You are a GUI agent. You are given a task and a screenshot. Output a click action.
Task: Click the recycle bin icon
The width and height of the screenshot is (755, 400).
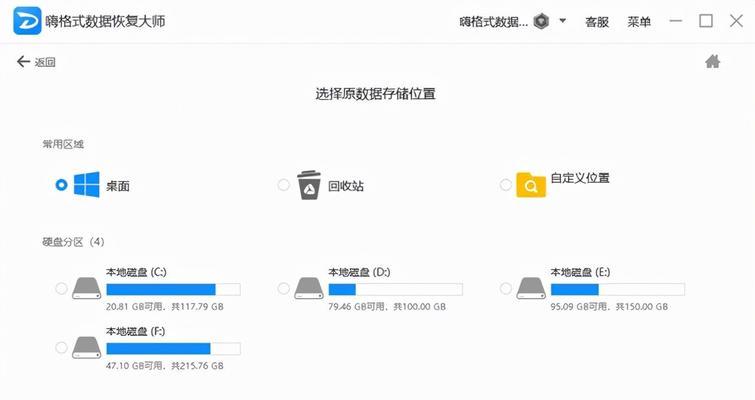[309, 185]
